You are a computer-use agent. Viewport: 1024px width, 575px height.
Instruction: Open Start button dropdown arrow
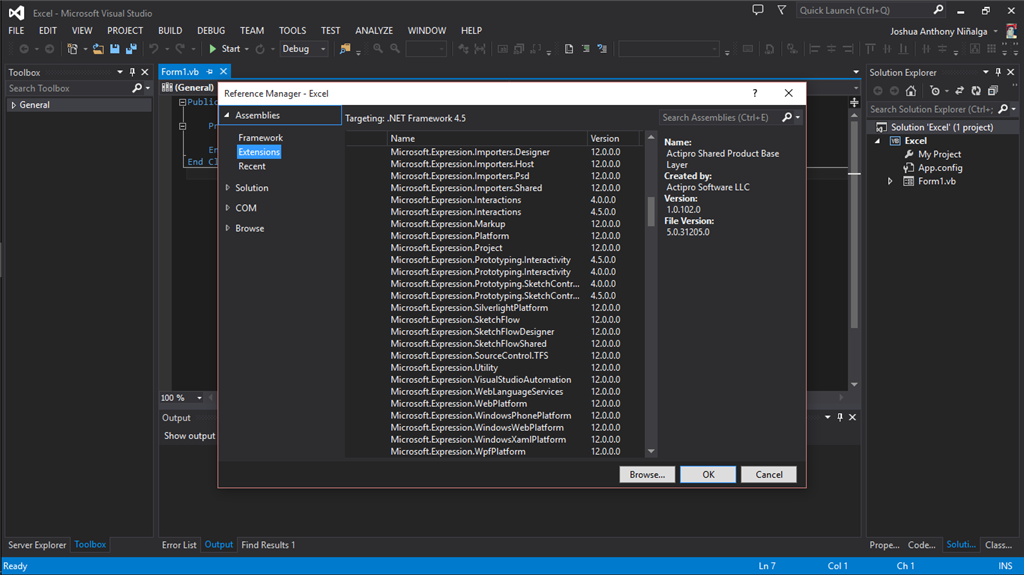[x=247, y=49]
